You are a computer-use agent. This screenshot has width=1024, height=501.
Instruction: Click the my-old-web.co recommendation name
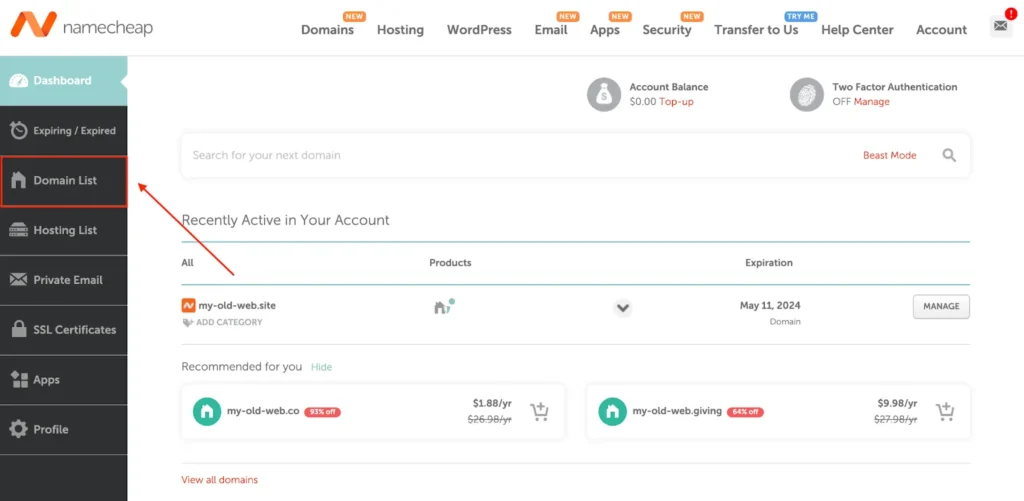point(263,411)
